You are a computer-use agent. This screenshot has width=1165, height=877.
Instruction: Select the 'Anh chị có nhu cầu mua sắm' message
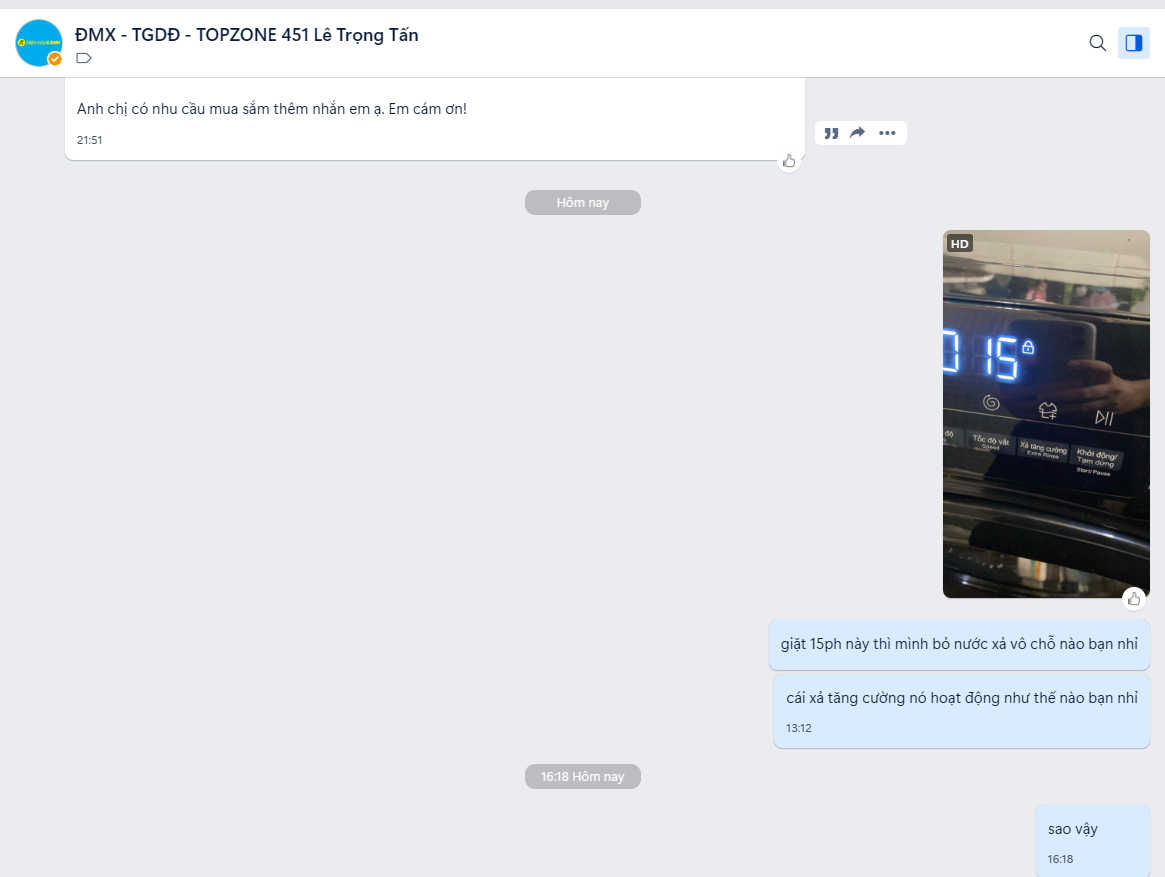point(272,108)
